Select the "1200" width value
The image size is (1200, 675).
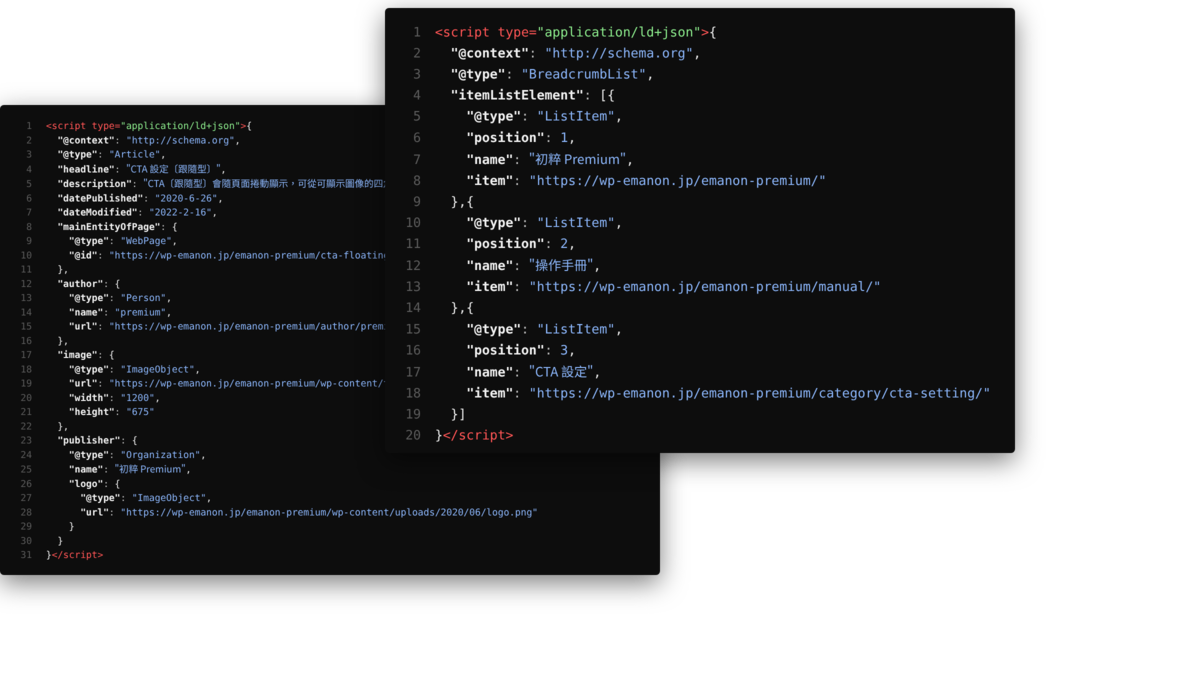click(x=139, y=398)
